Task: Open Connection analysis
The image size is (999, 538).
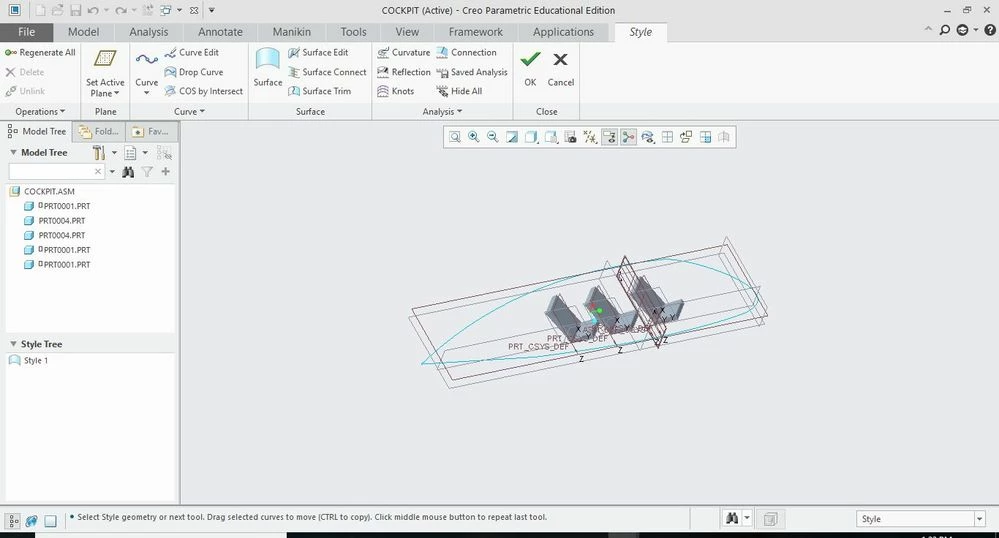Action: pos(466,52)
